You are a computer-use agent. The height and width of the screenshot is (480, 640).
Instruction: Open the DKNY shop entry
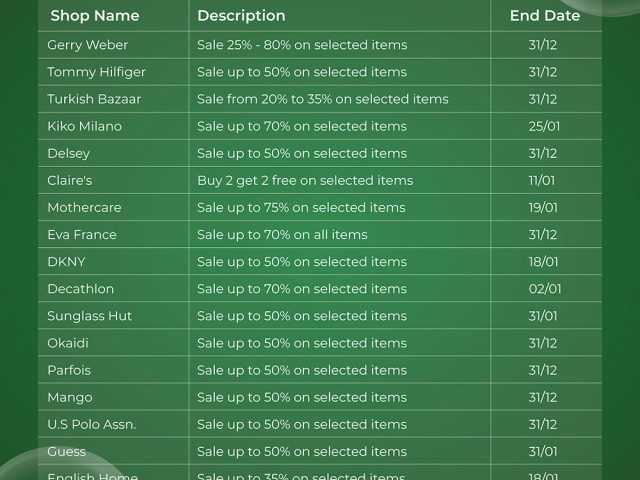click(66, 261)
